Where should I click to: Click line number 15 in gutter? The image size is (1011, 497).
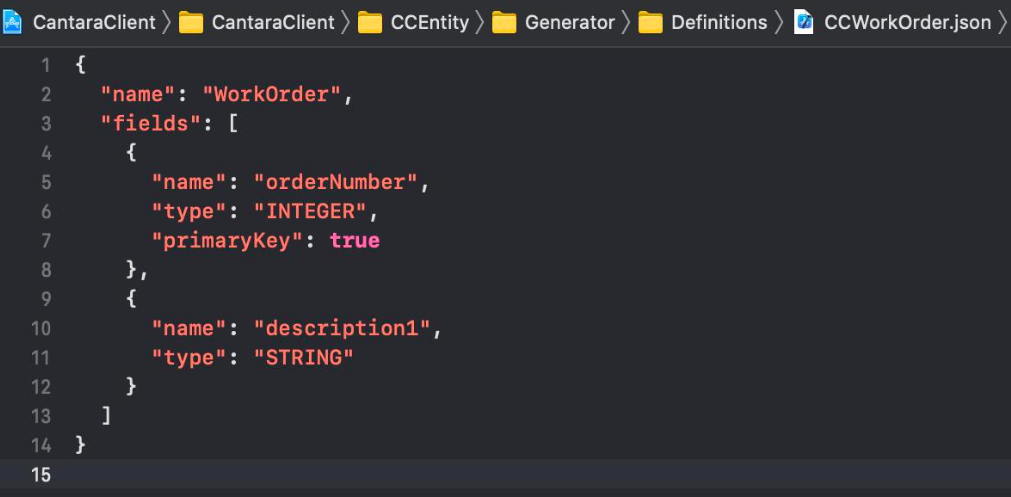41,474
